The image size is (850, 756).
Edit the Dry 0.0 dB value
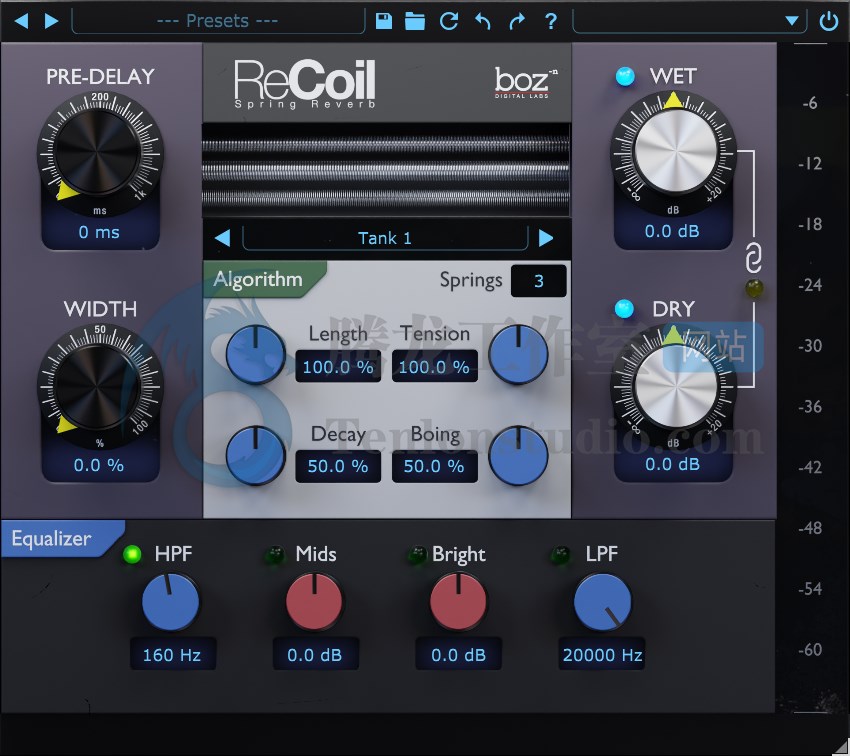673,464
